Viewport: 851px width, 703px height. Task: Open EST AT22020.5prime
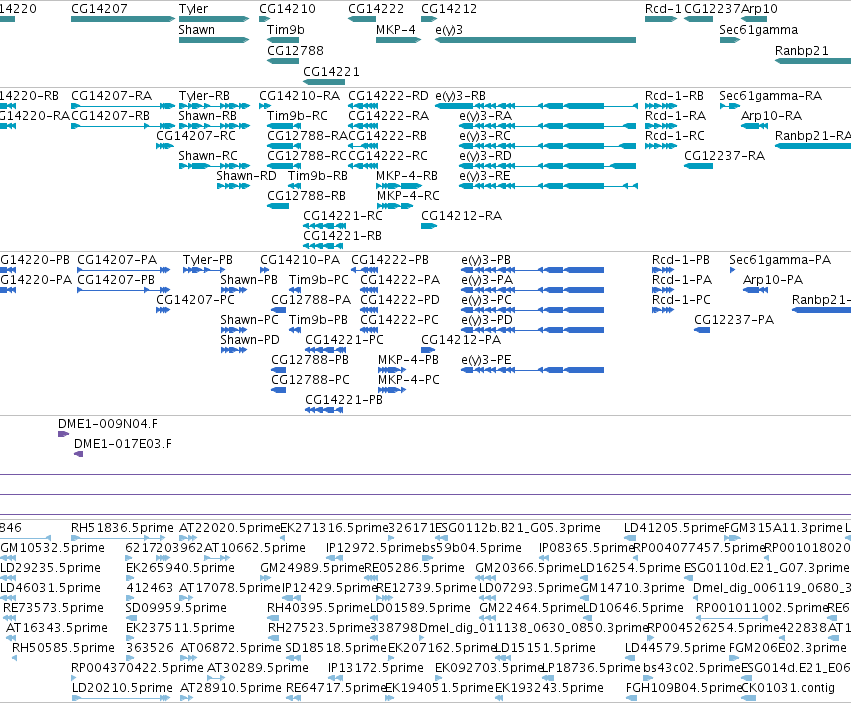point(230,528)
